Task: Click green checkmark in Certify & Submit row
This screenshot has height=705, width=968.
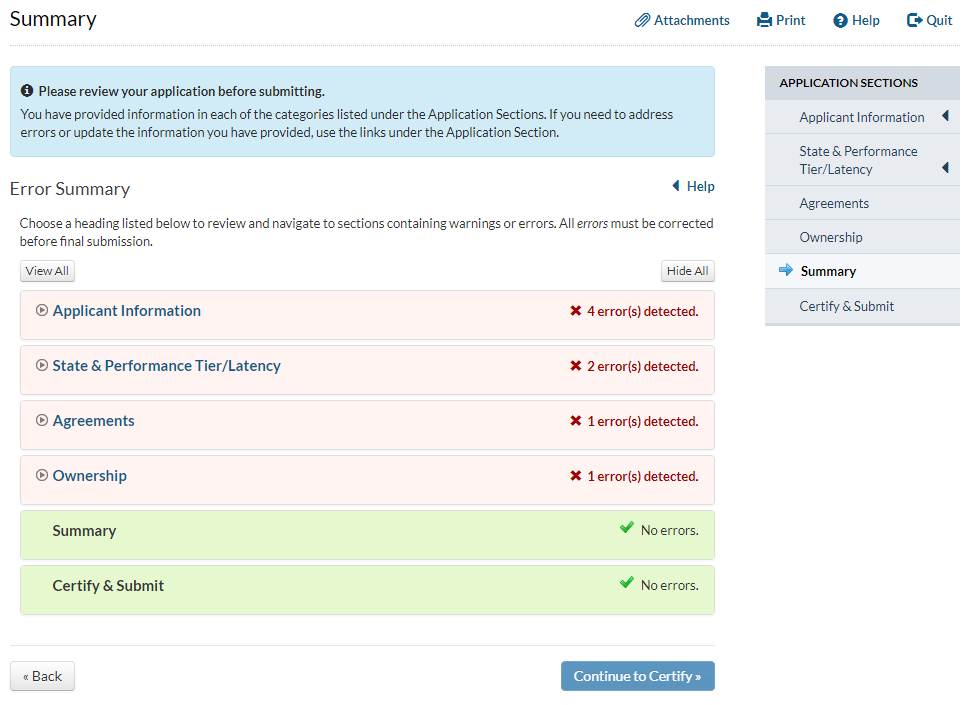Action: coord(627,583)
